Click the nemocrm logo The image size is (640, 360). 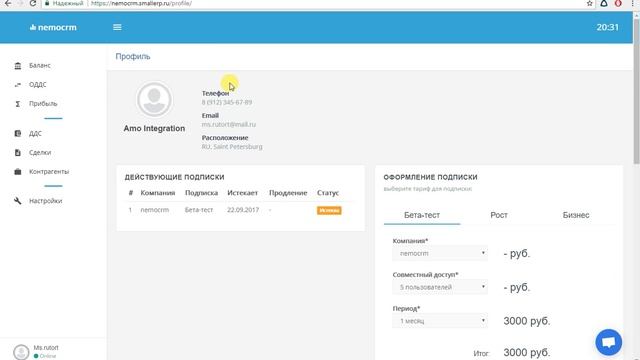(53, 27)
